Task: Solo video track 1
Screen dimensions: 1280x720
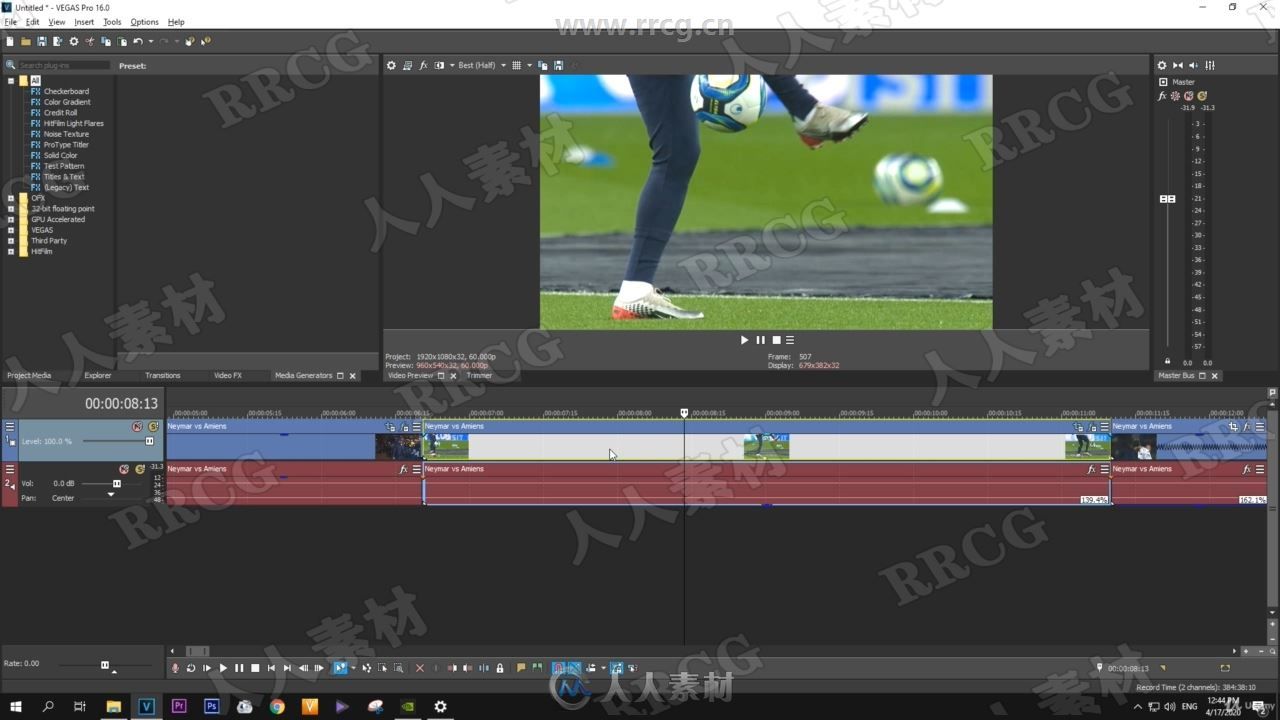Action: click(153, 427)
